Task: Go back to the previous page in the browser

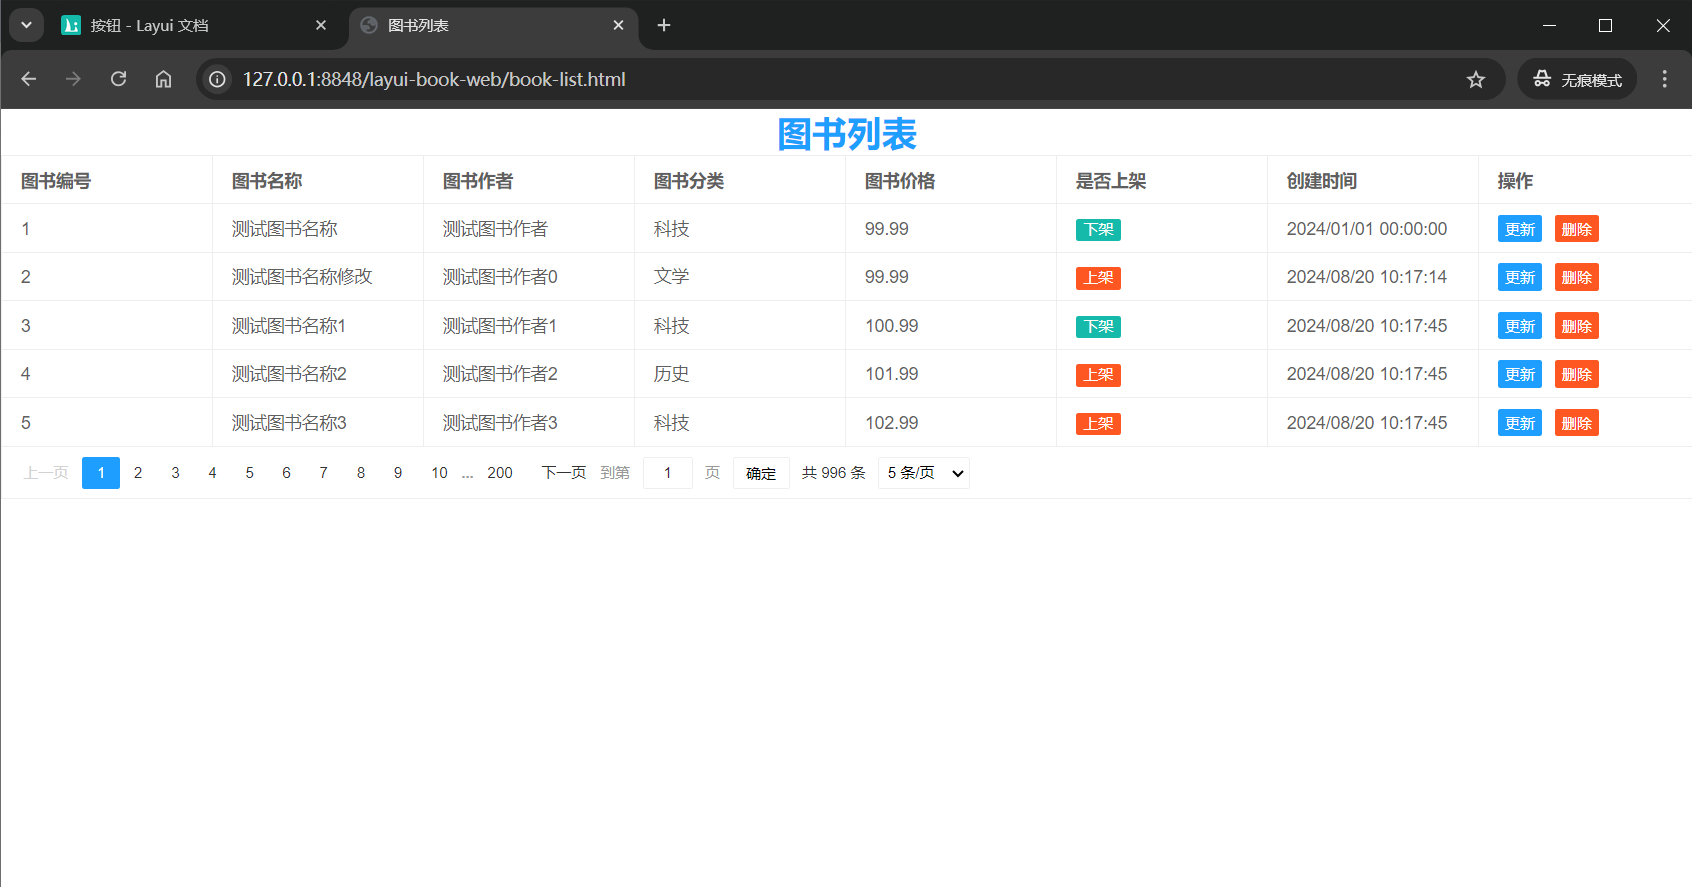Action: pyautogui.click(x=29, y=79)
